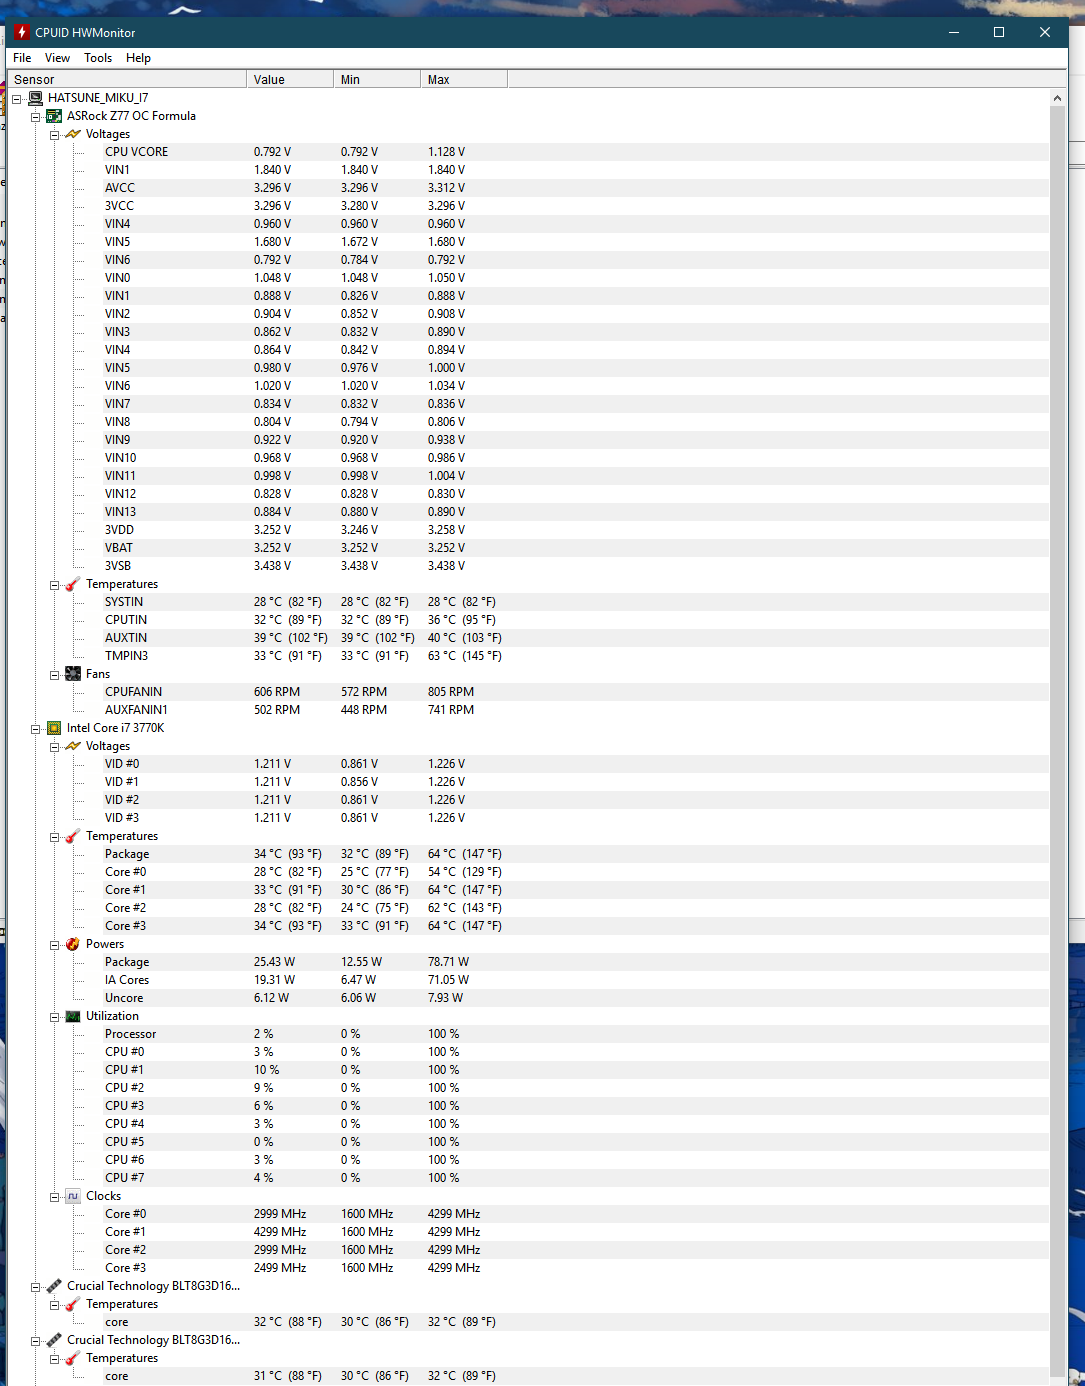Image resolution: width=1085 pixels, height=1386 pixels.
Task: Click the ASRock Temperatures thermometer icon
Action: tap(73, 584)
